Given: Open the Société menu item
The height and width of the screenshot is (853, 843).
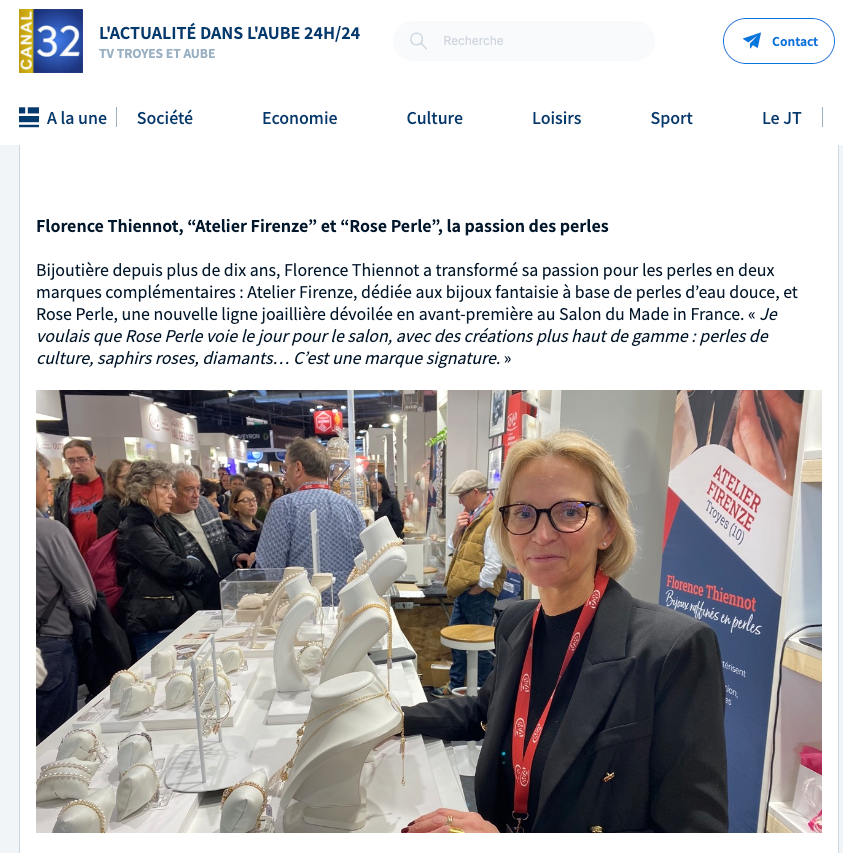Looking at the screenshot, I should (165, 118).
